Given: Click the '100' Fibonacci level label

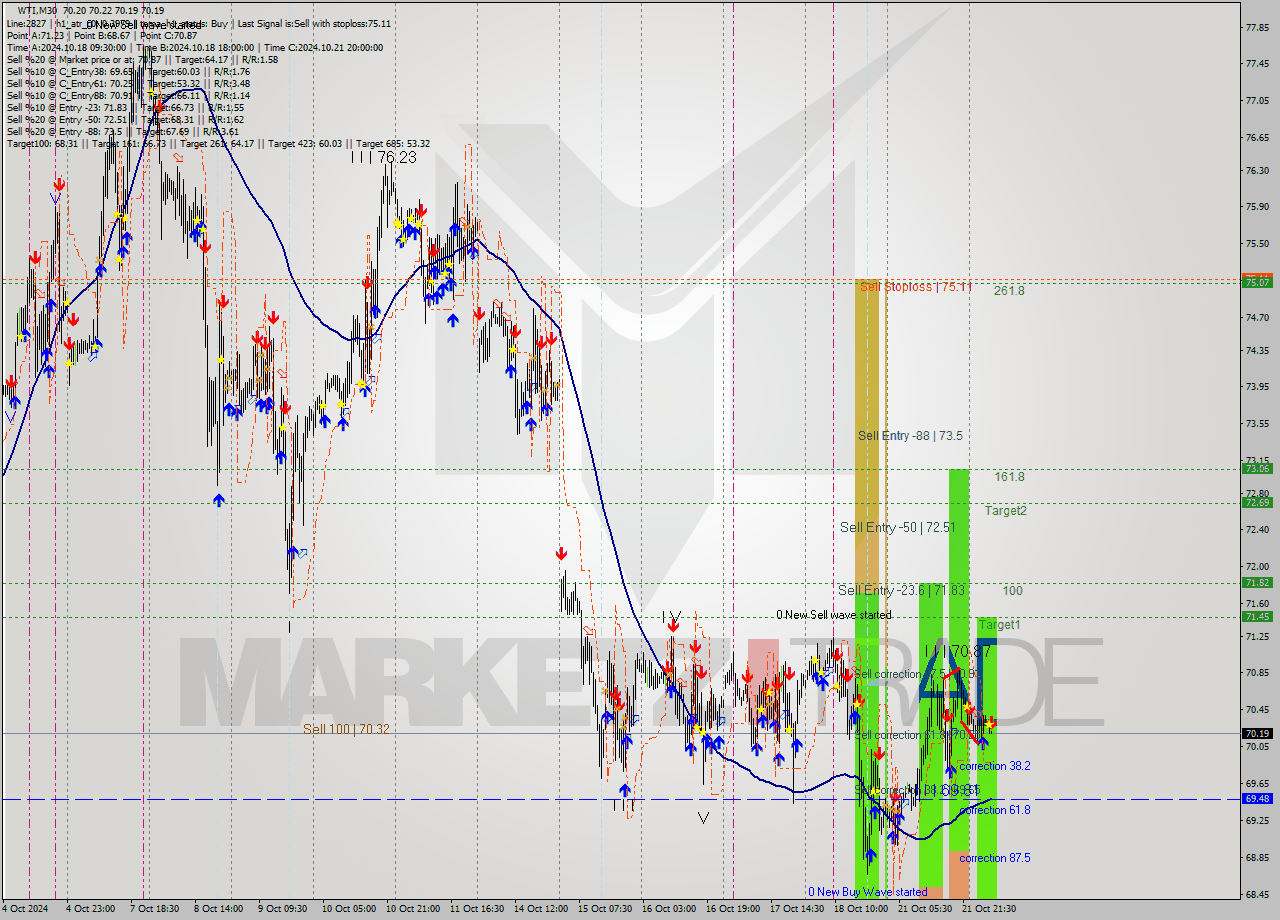Looking at the screenshot, I should [x=1012, y=591].
